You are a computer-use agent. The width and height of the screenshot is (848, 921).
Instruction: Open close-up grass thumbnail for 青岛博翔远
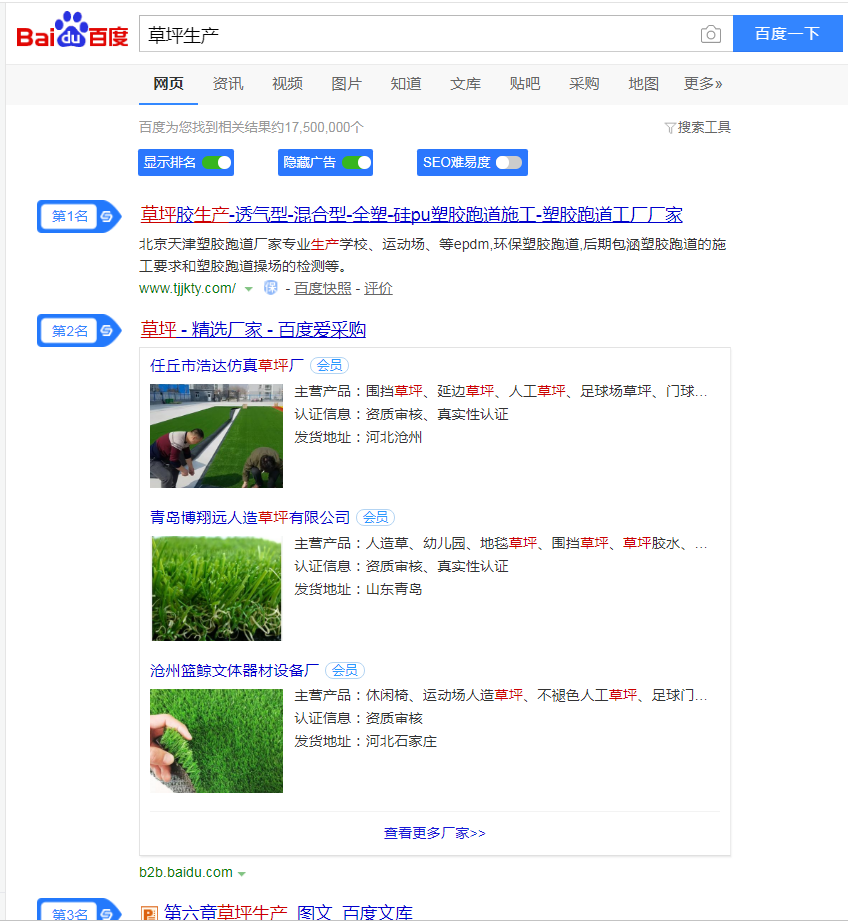[216, 588]
